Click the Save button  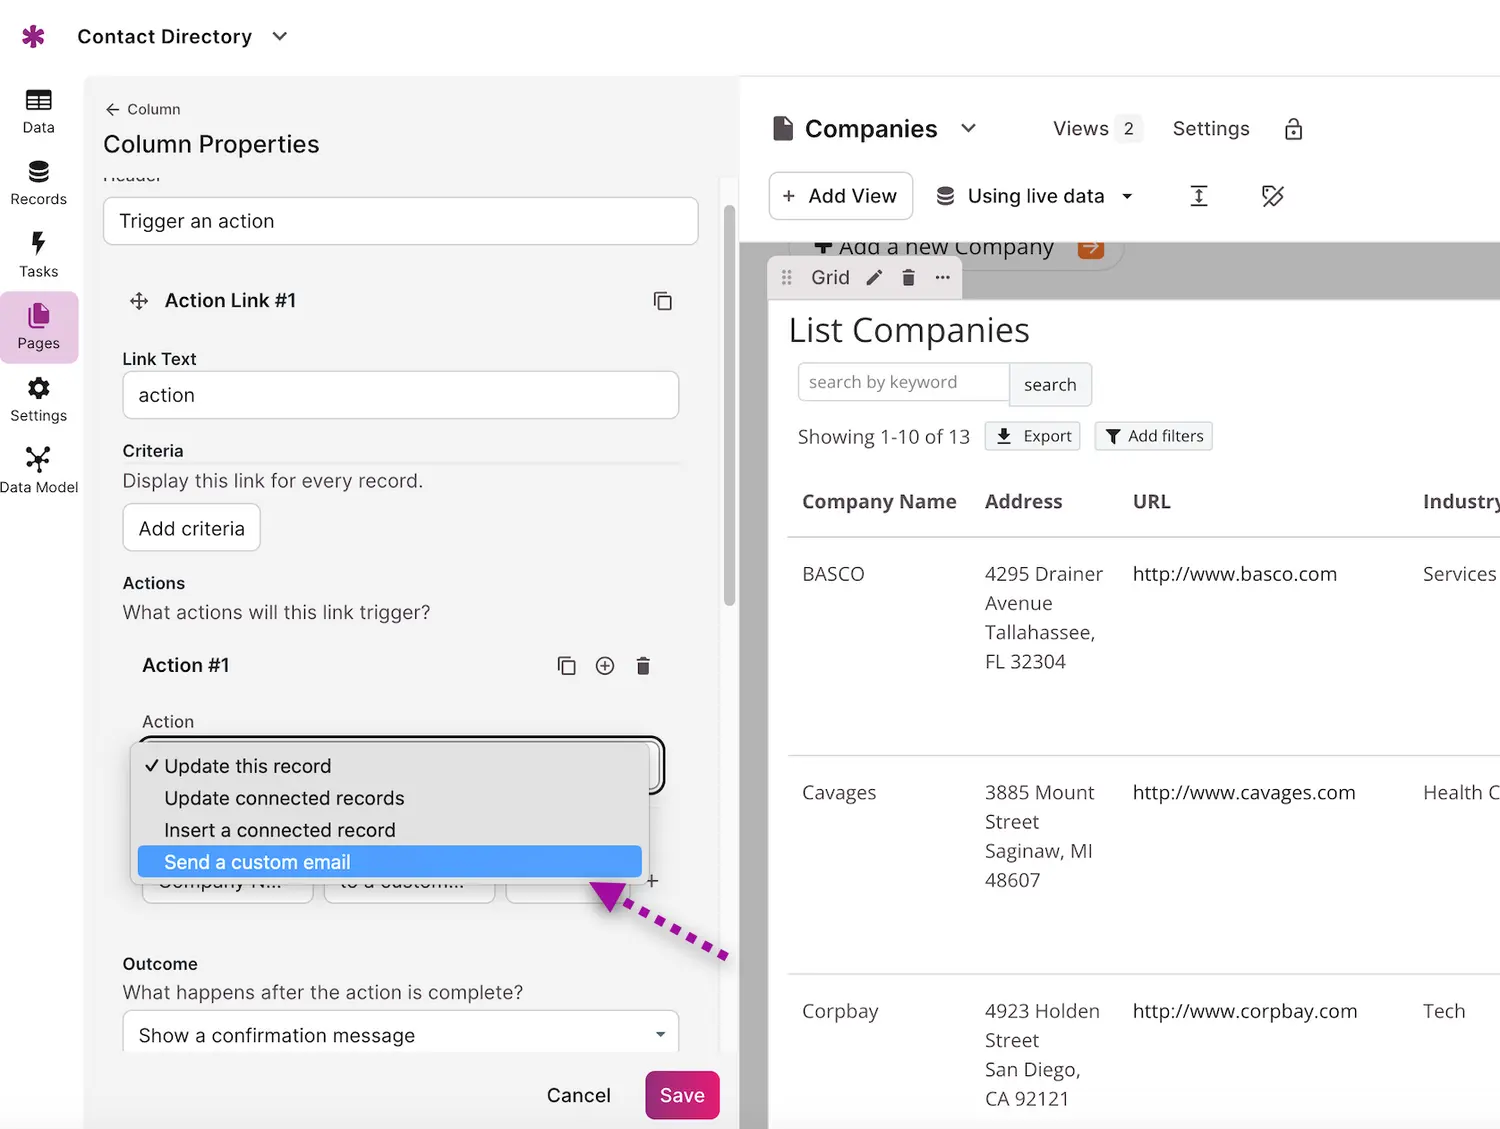coord(682,1095)
